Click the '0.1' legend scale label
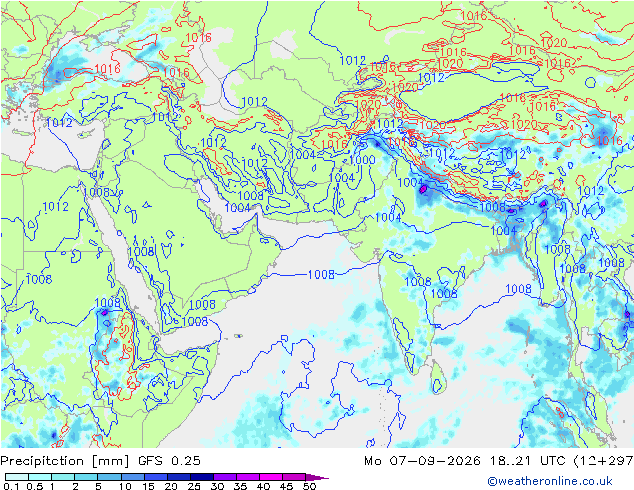The width and height of the screenshot is (634, 490). 11,486
